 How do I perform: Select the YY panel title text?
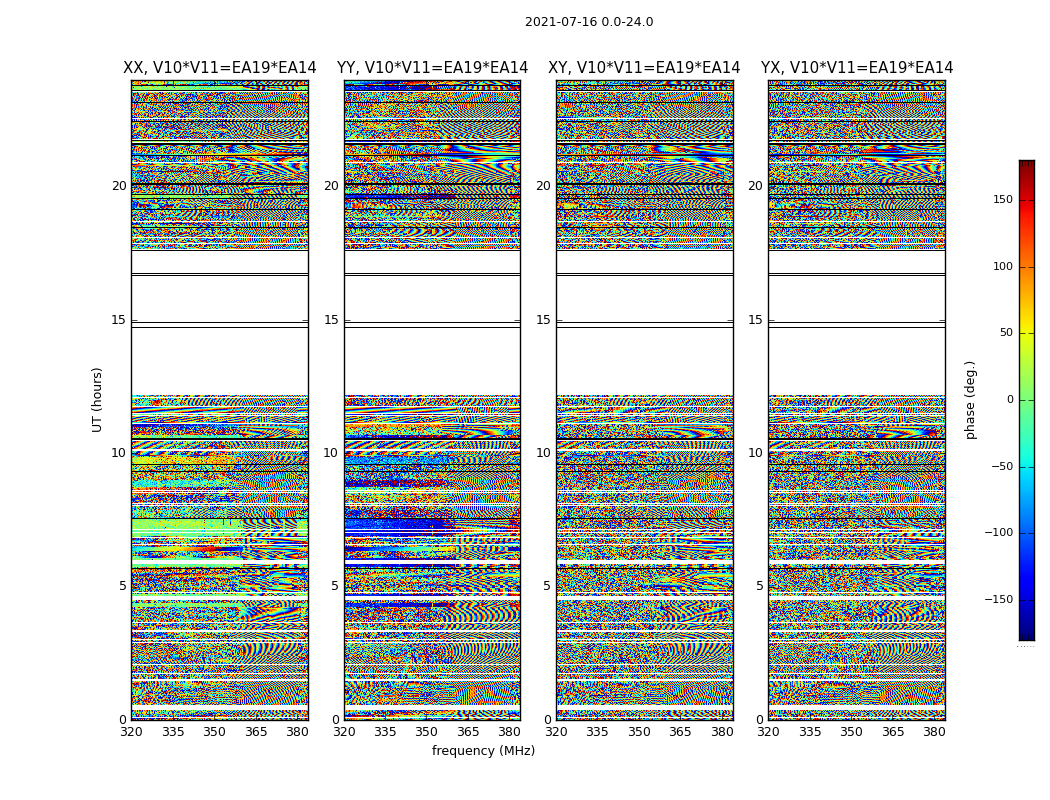tap(432, 68)
